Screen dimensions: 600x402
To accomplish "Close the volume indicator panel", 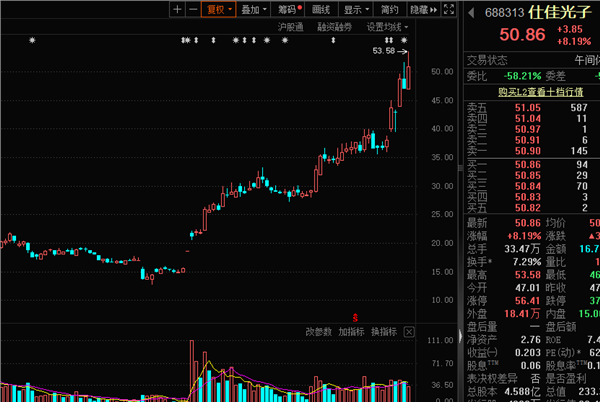I will point(409,332).
